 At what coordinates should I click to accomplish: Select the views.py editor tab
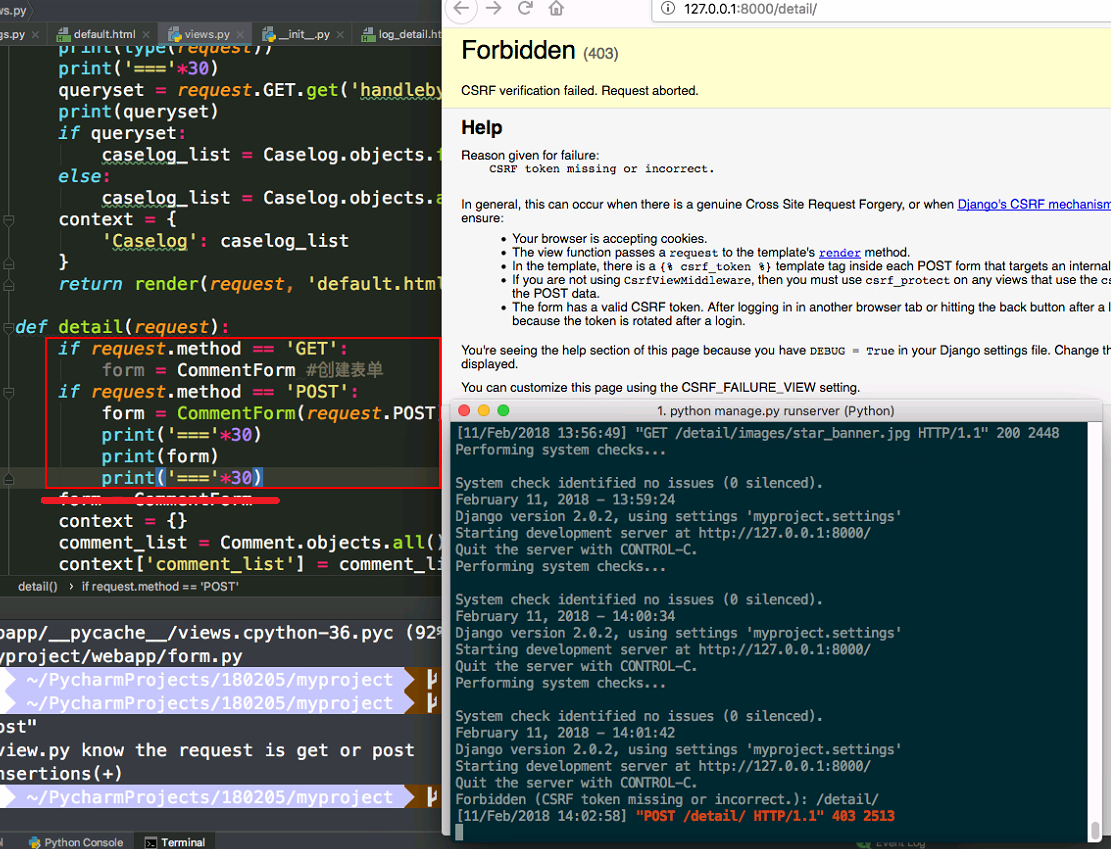[x=206, y=34]
